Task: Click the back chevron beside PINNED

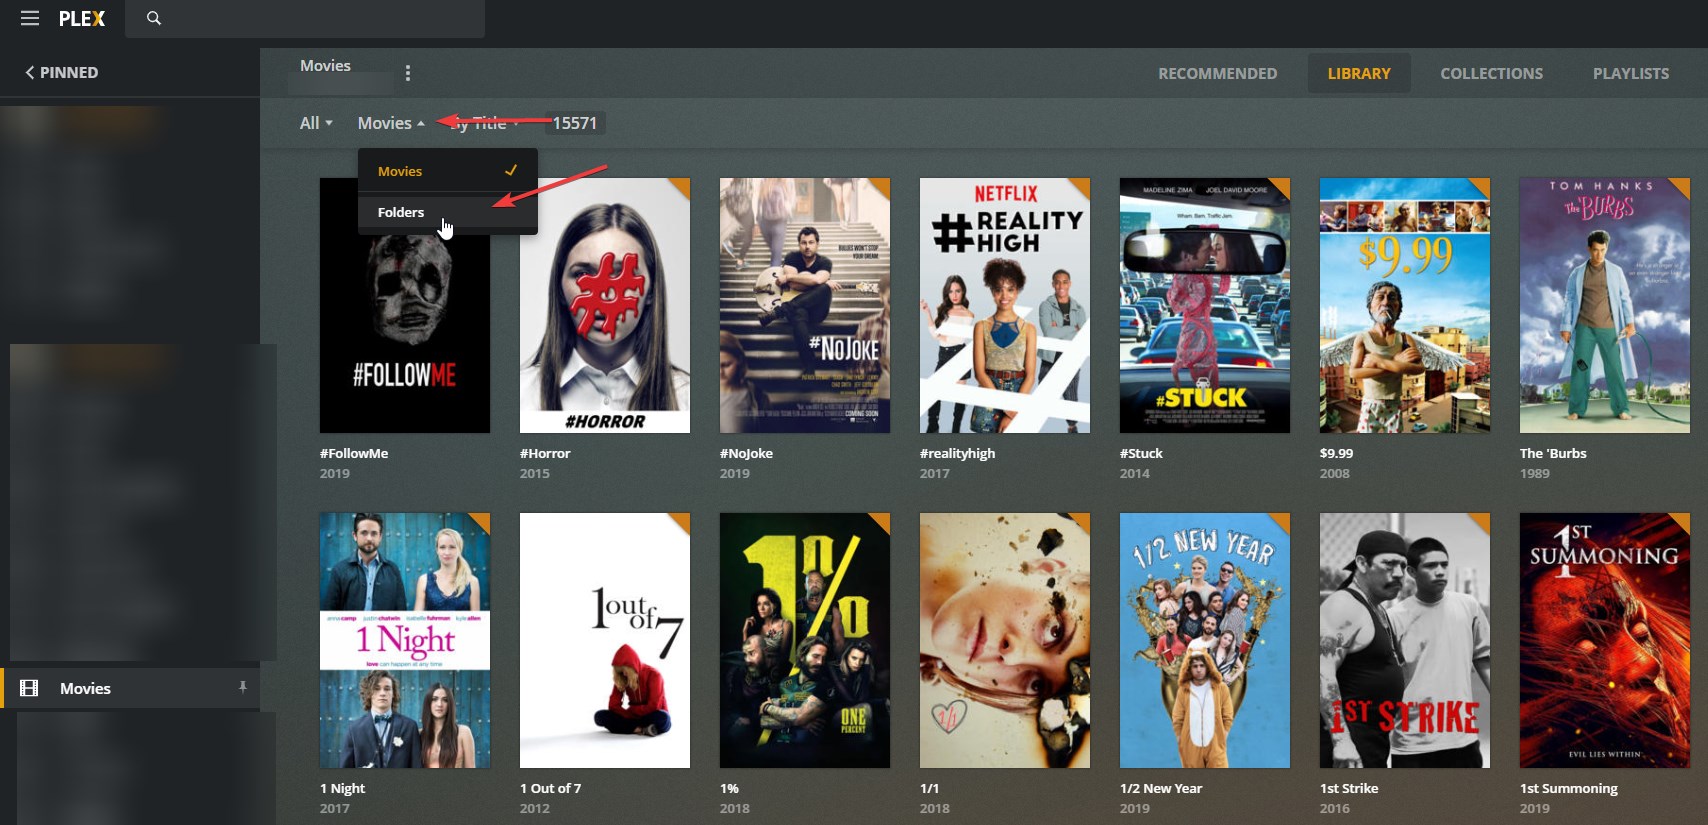Action: (29, 72)
